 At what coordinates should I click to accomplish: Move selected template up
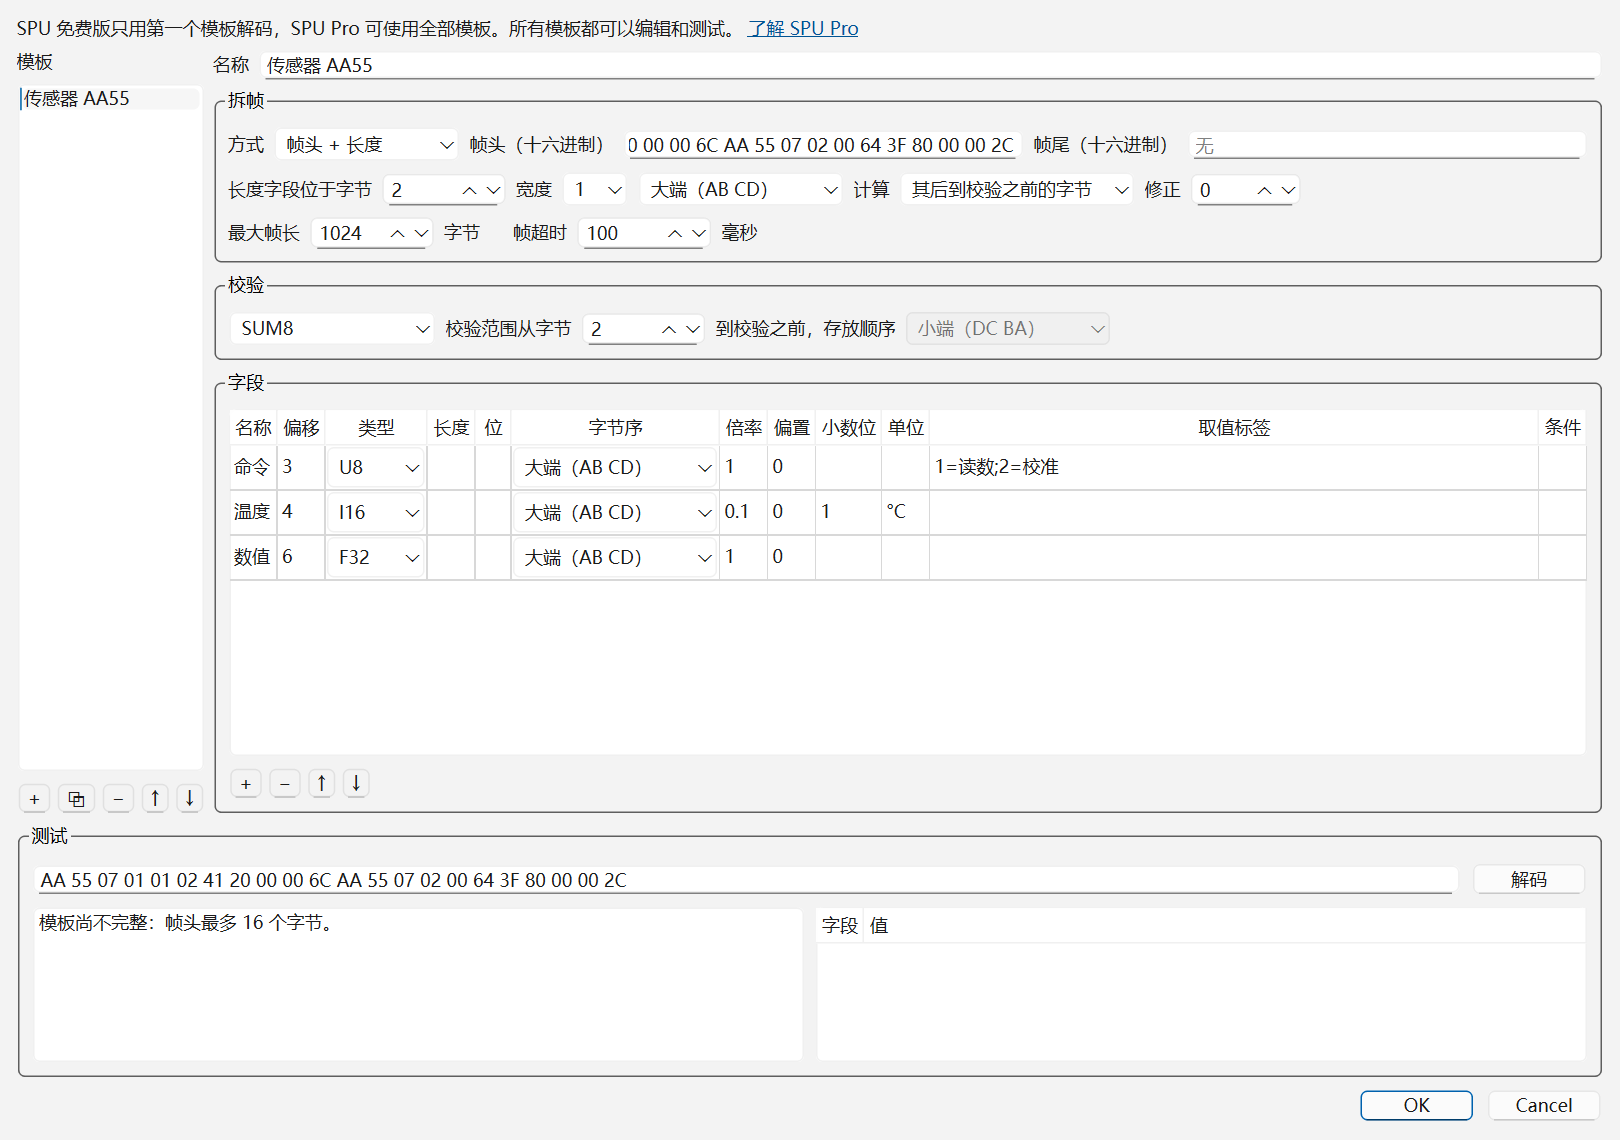point(155,798)
